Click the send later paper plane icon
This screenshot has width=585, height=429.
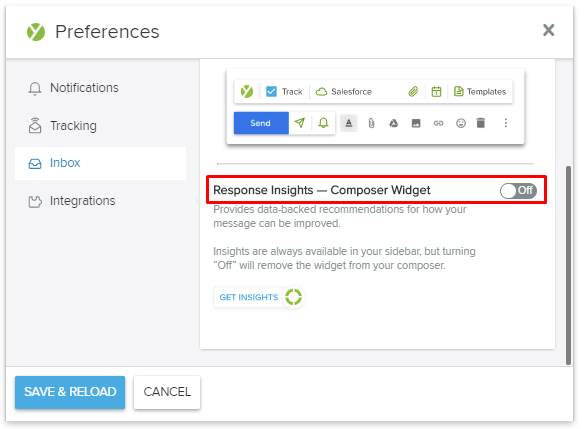pos(300,123)
